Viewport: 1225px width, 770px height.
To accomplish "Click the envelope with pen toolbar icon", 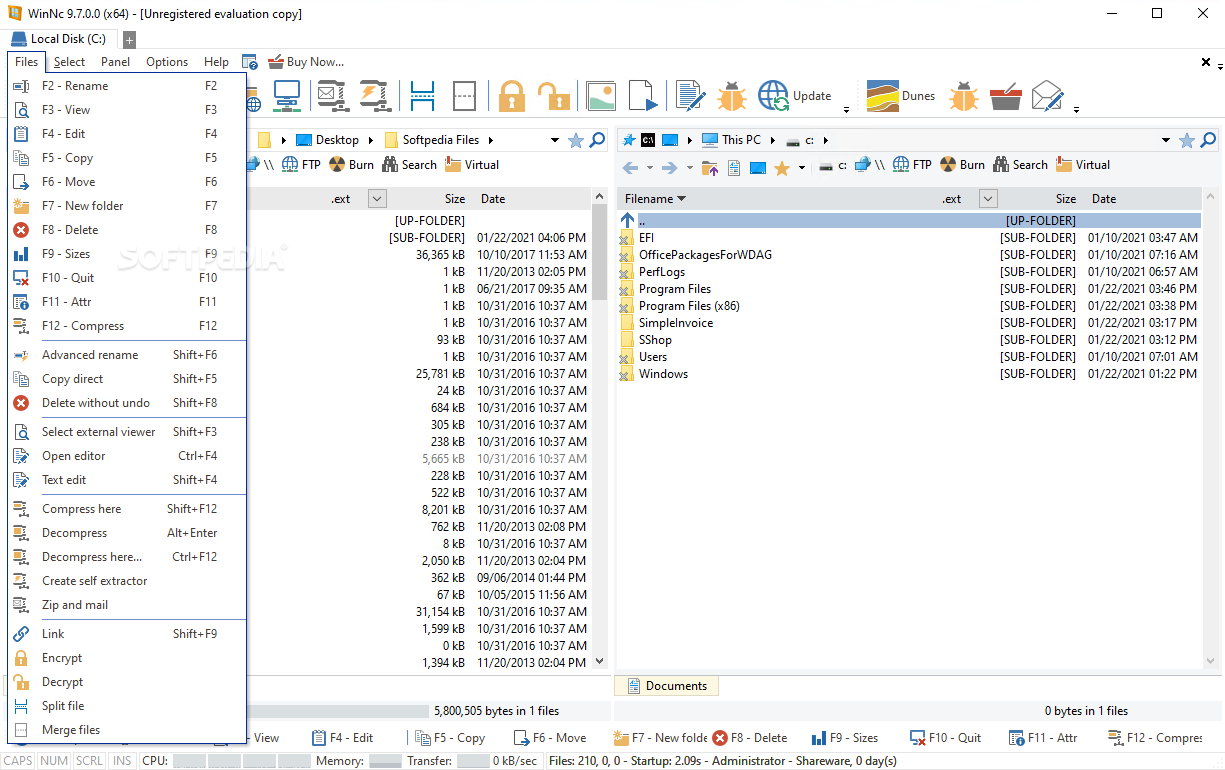I will click(1047, 96).
